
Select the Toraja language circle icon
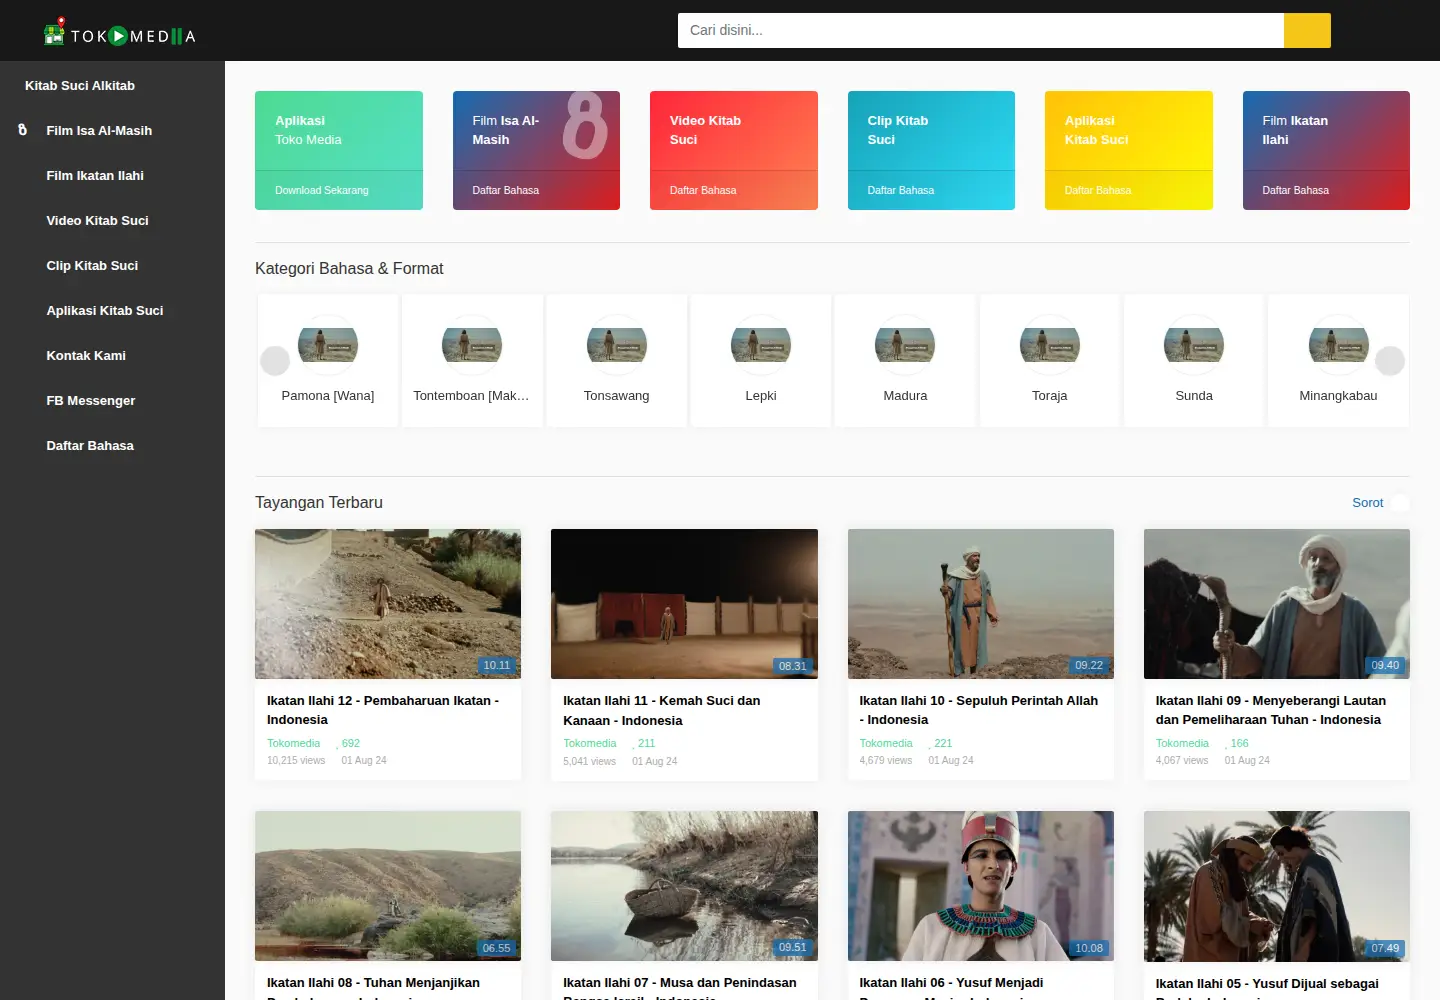point(1050,345)
